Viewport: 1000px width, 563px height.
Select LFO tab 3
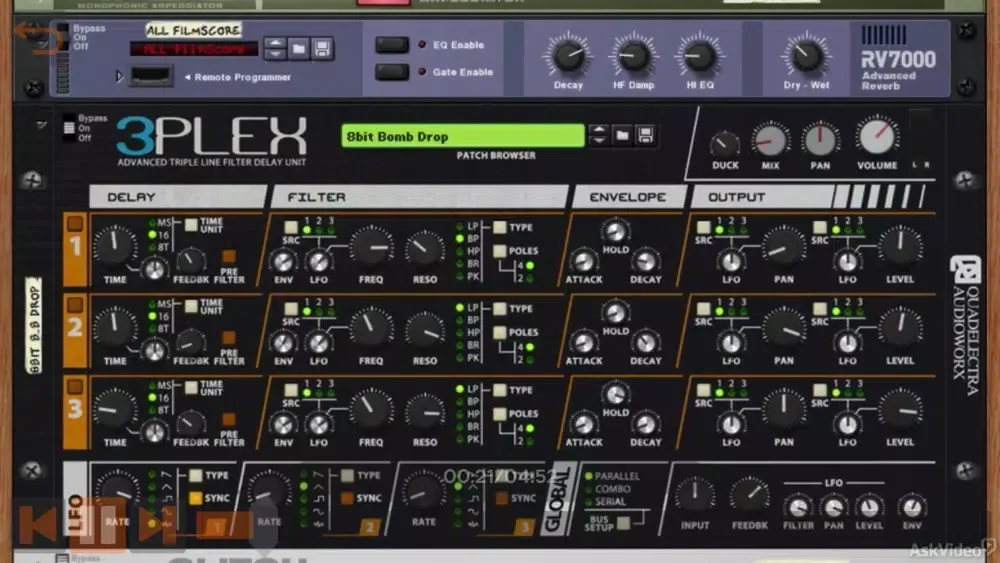524,527
